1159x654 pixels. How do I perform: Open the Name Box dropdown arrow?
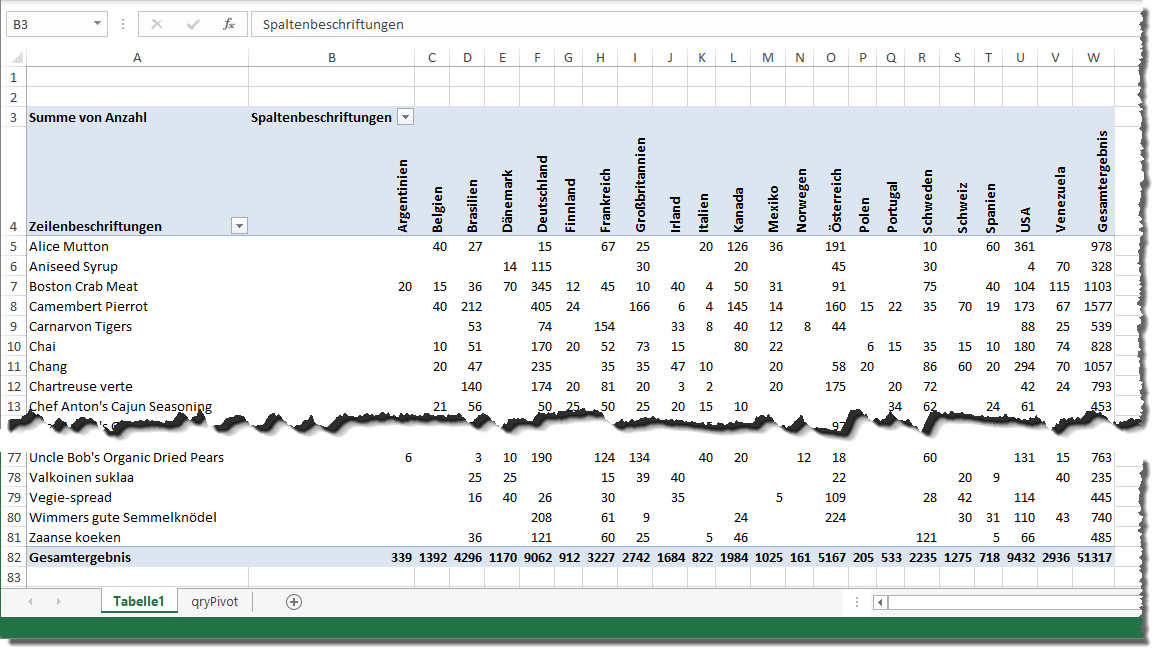click(97, 24)
